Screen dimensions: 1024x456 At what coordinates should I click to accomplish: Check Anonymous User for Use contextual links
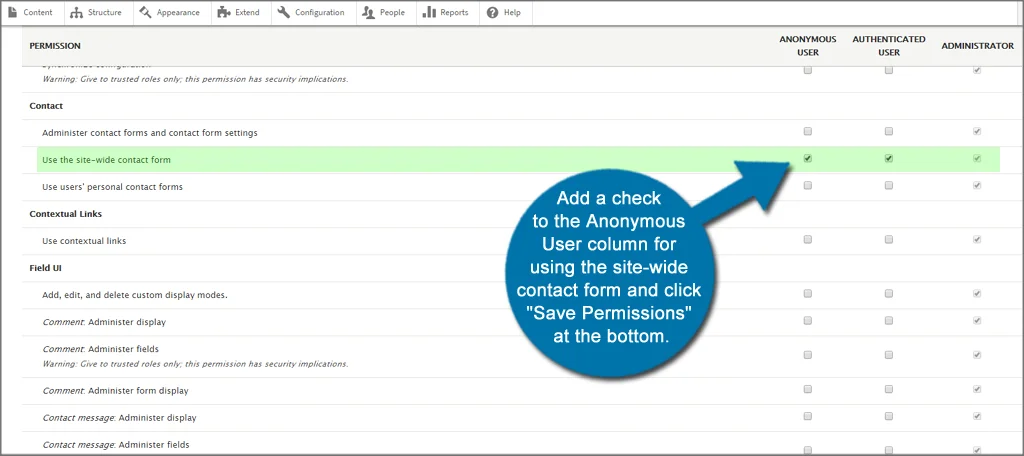(808, 240)
